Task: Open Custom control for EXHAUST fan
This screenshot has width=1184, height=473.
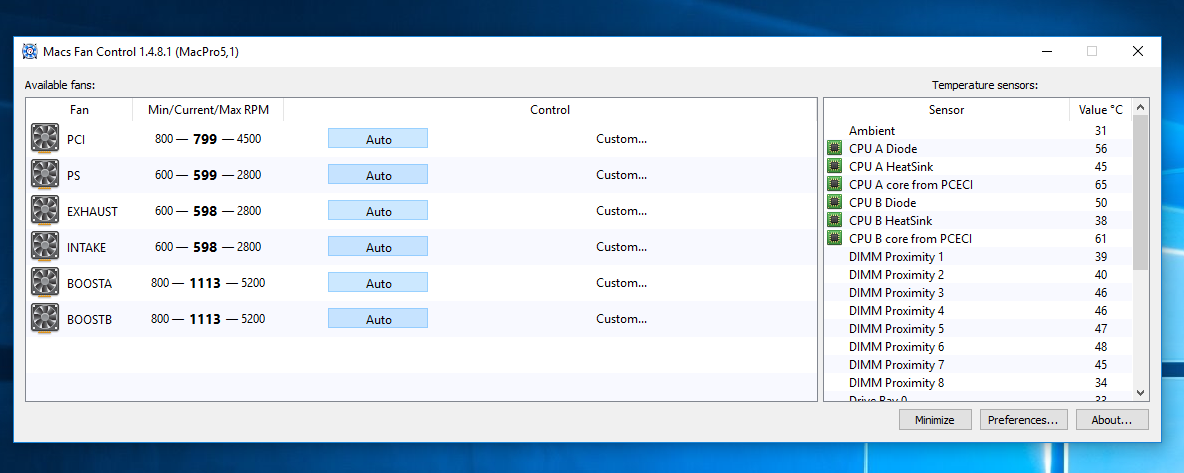Action: 621,211
